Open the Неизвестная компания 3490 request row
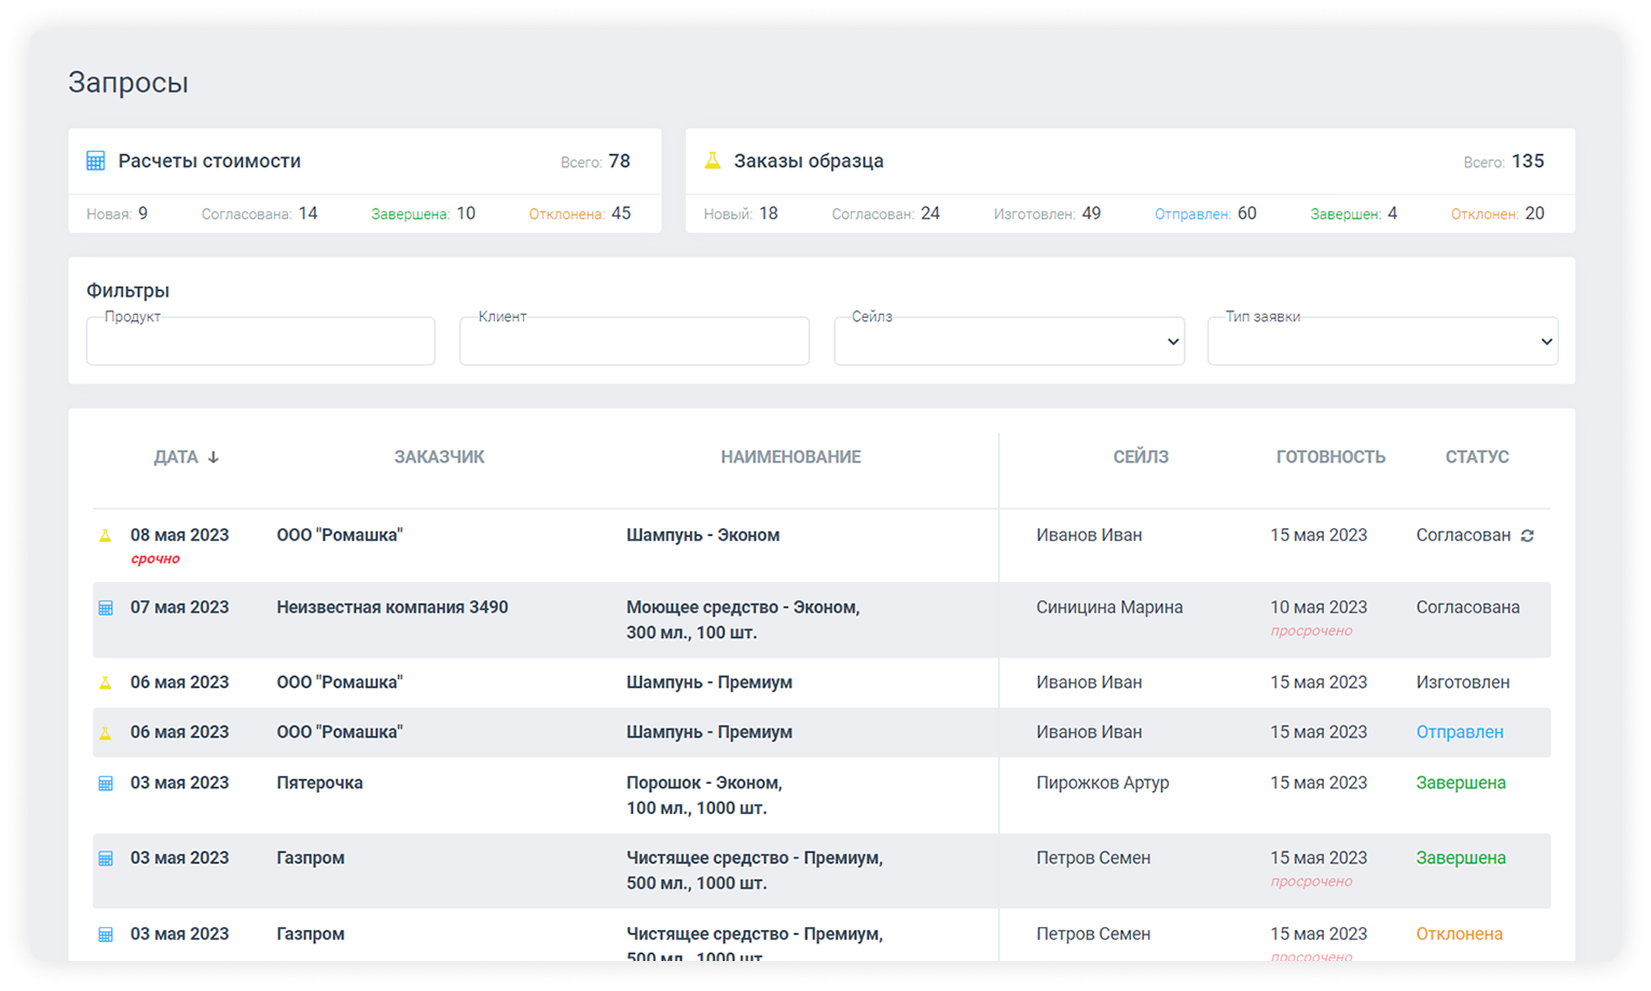The height and width of the screenshot is (991, 1651). click(x=392, y=608)
